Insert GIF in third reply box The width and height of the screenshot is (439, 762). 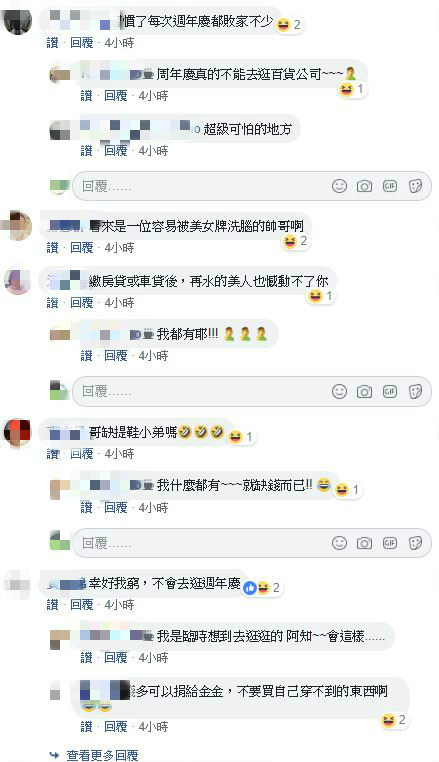[390, 543]
